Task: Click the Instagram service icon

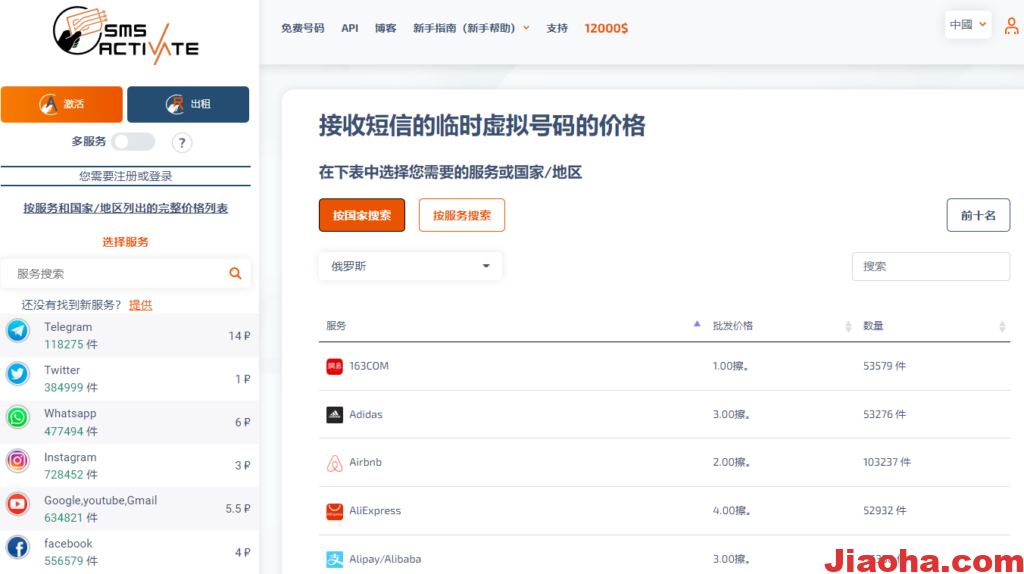Action: (x=18, y=460)
